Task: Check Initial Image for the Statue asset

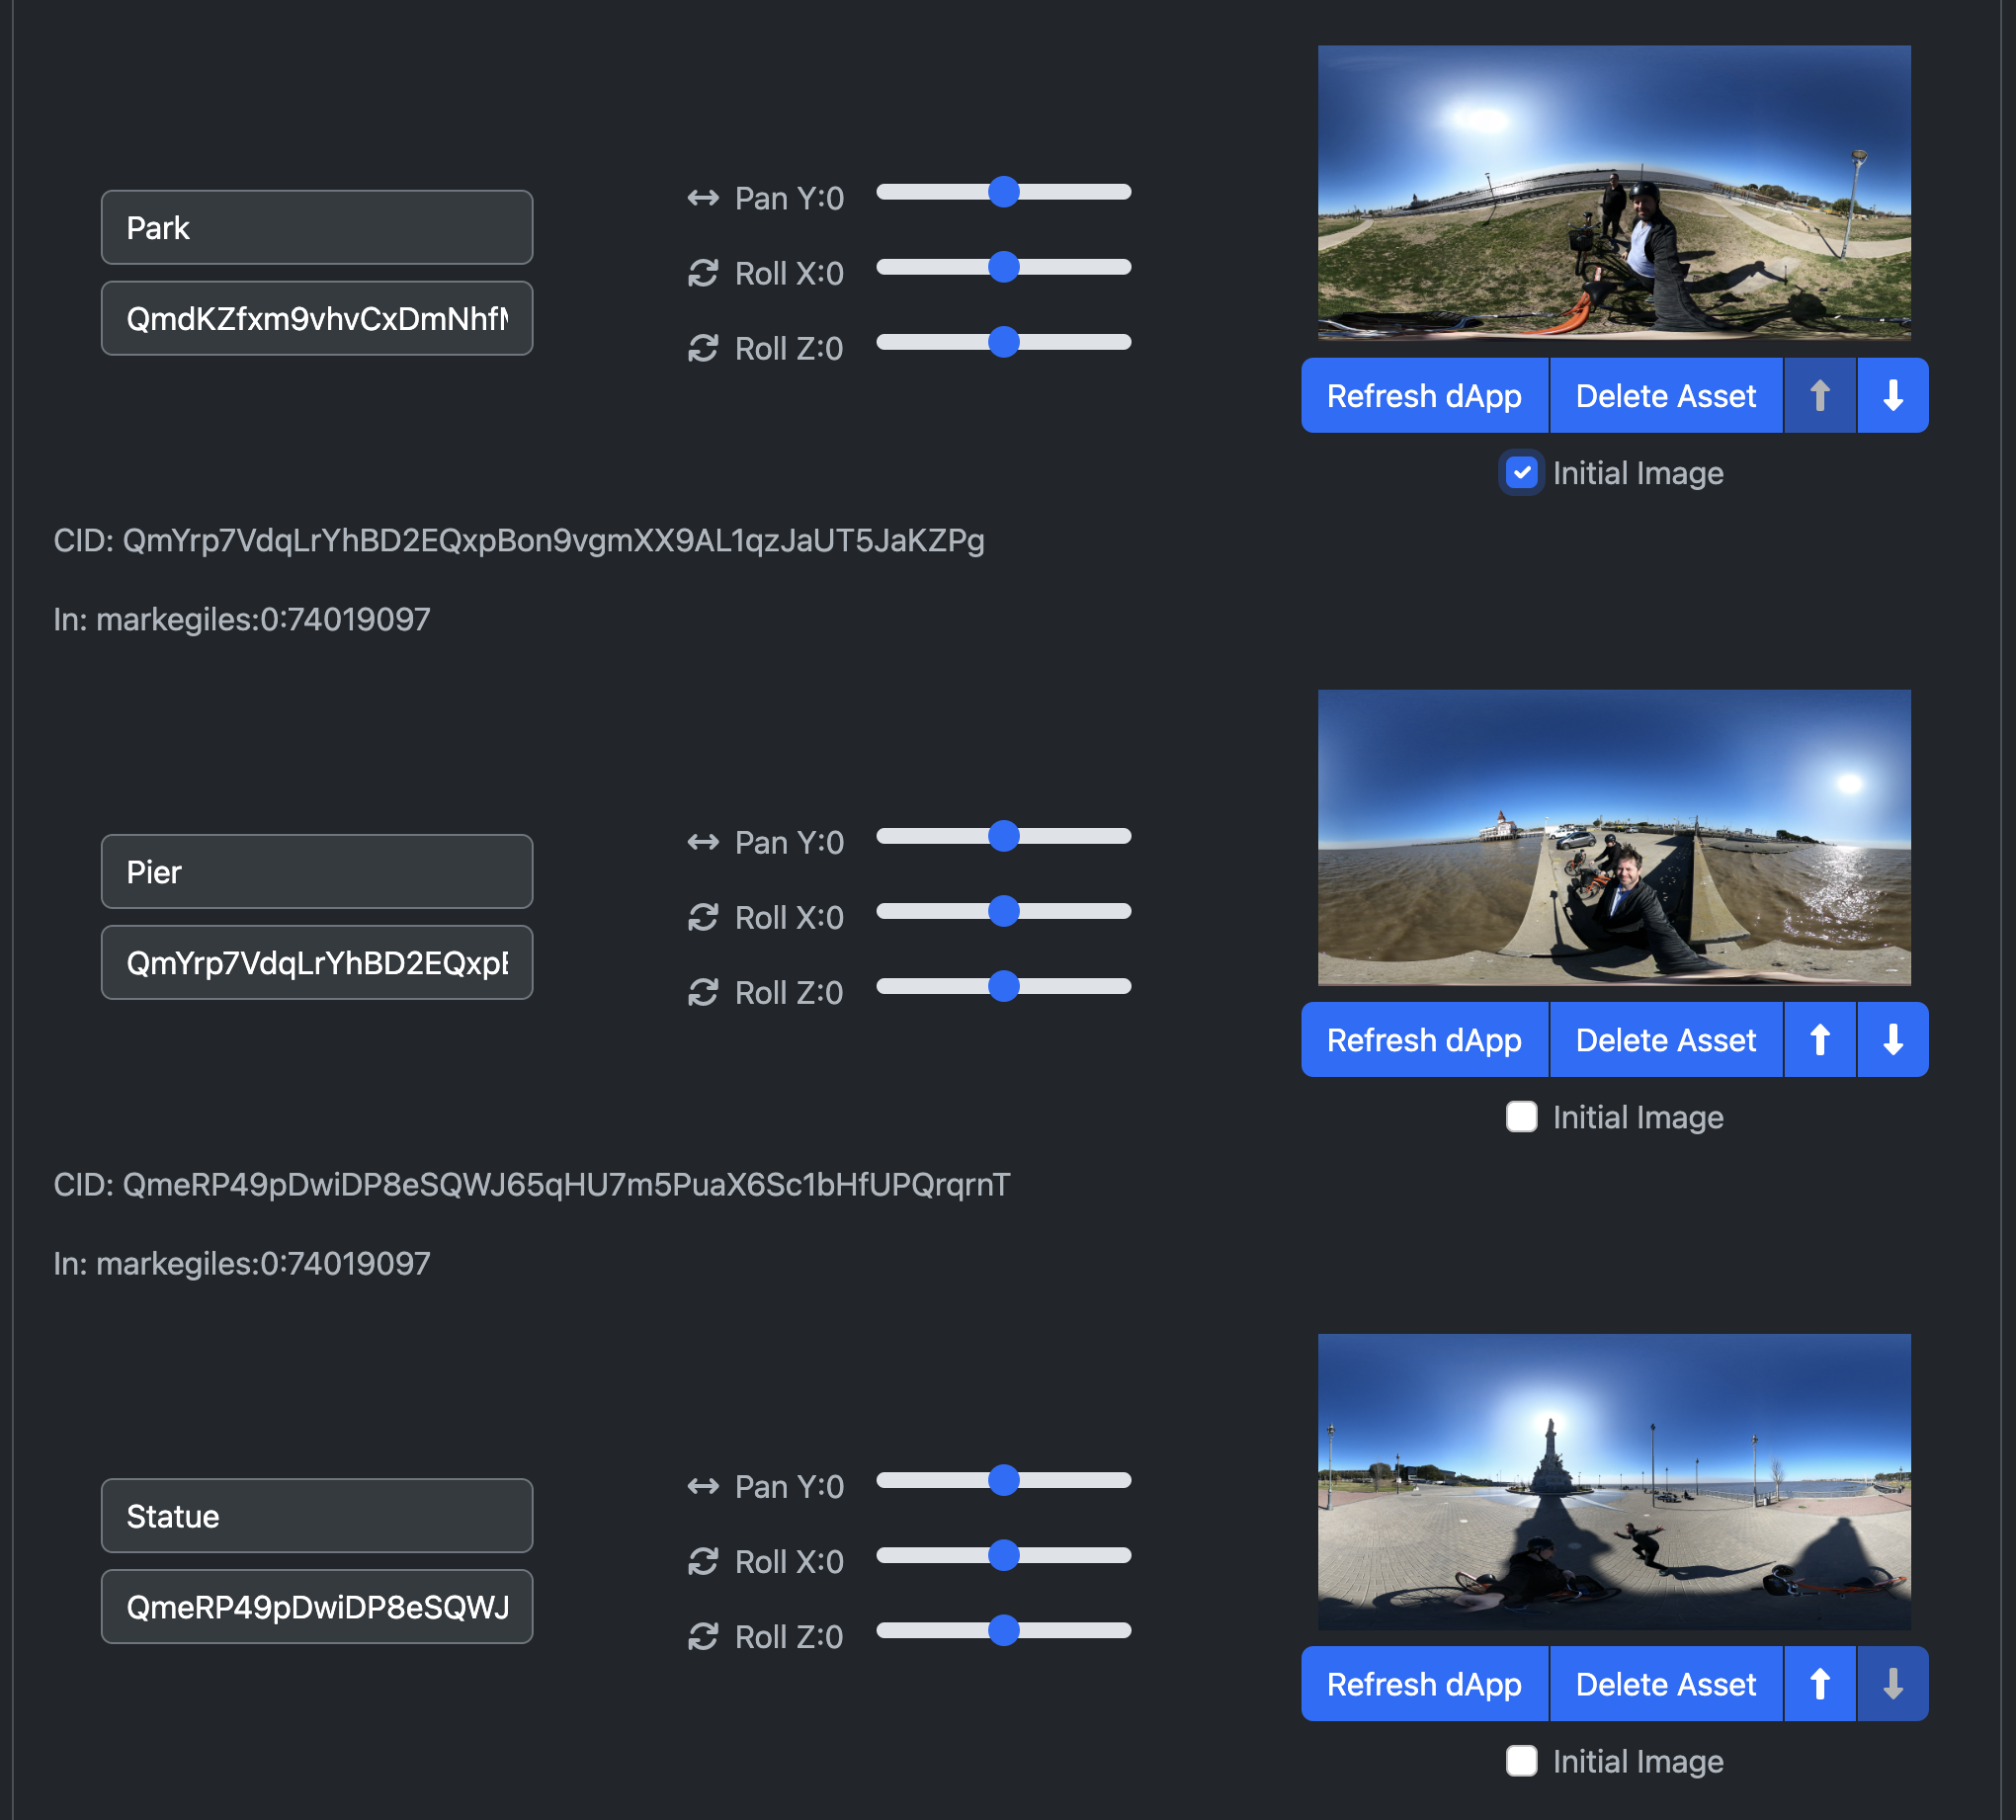Action: [x=1521, y=1761]
